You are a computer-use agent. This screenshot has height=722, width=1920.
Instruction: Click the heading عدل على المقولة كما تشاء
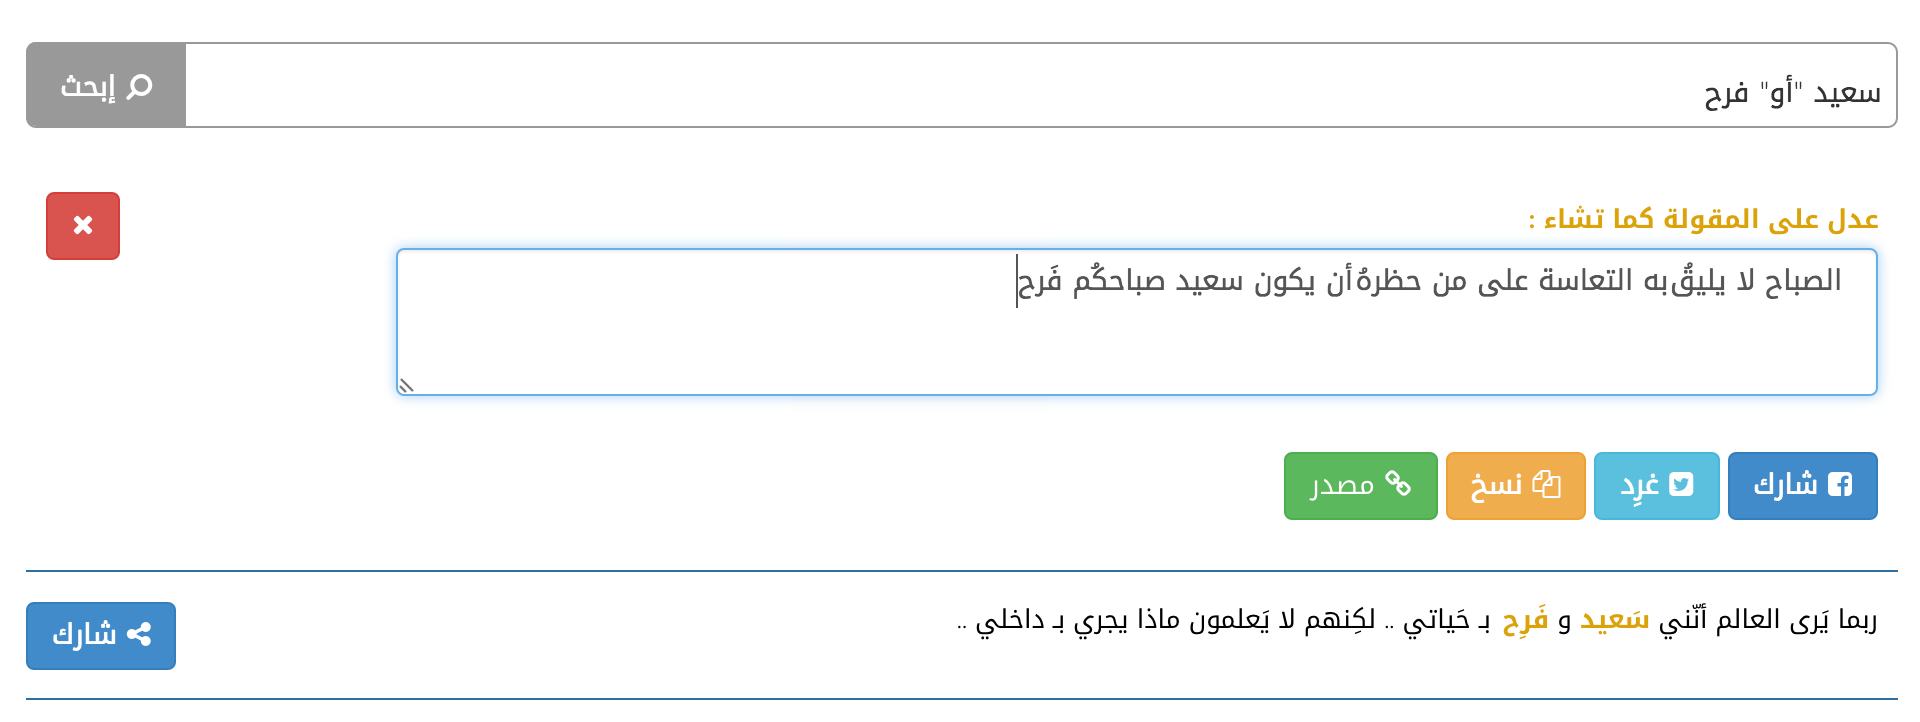coord(1703,219)
